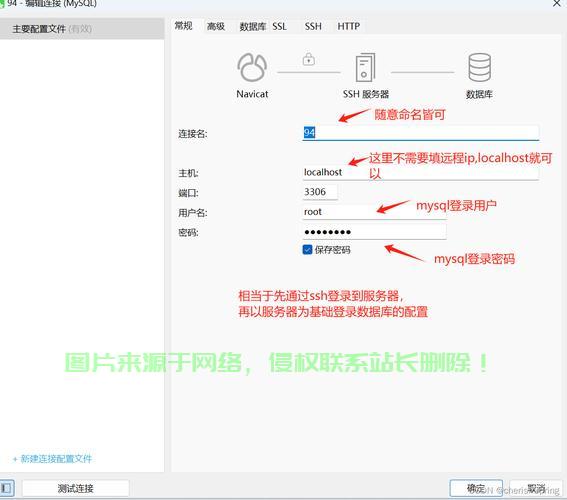Switch to the HTTP tab
567x500 pixels.
point(349,26)
